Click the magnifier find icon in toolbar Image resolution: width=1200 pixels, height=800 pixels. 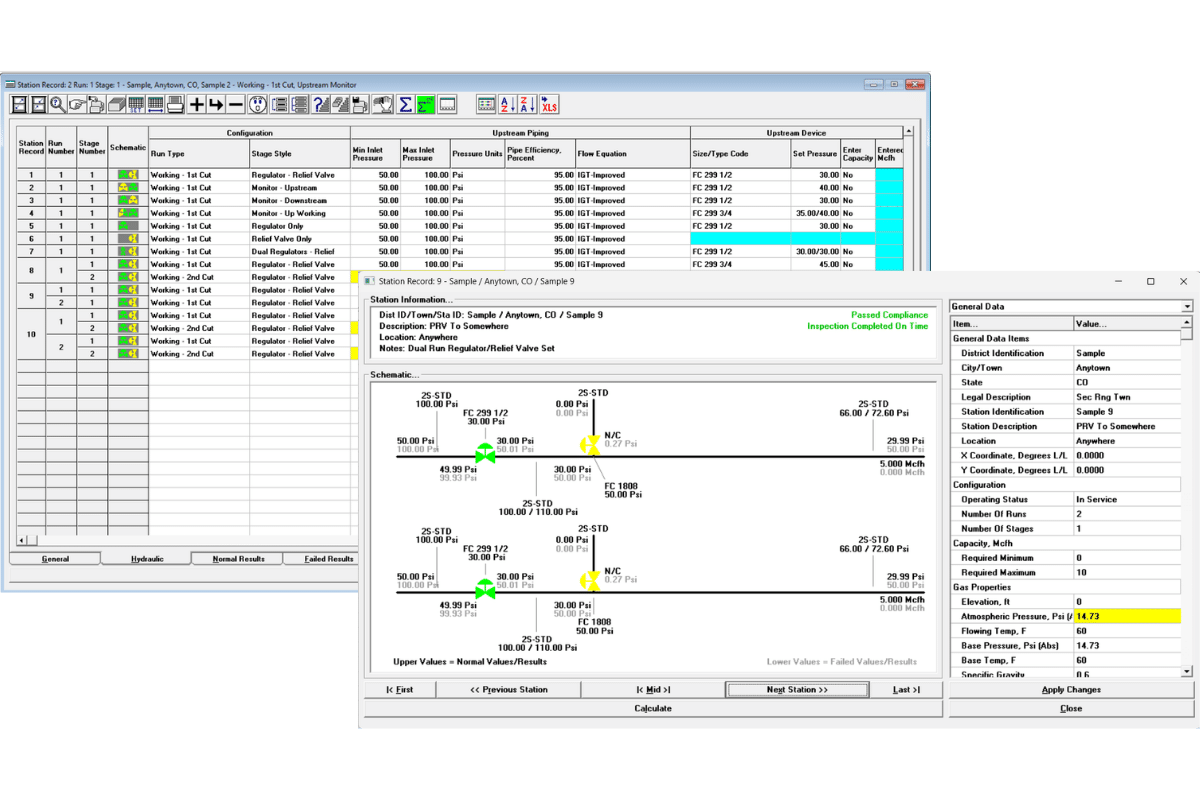coord(58,104)
